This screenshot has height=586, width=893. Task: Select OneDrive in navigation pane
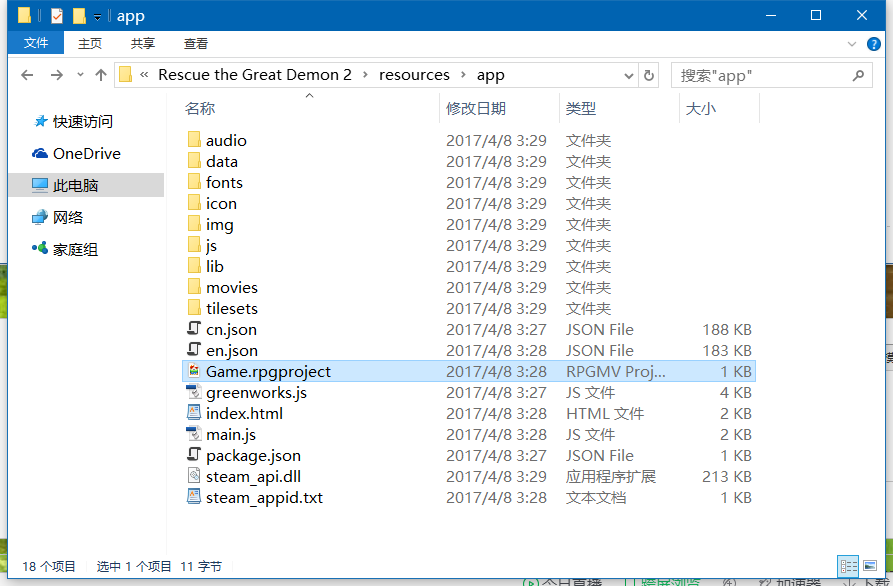click(86, 154)
